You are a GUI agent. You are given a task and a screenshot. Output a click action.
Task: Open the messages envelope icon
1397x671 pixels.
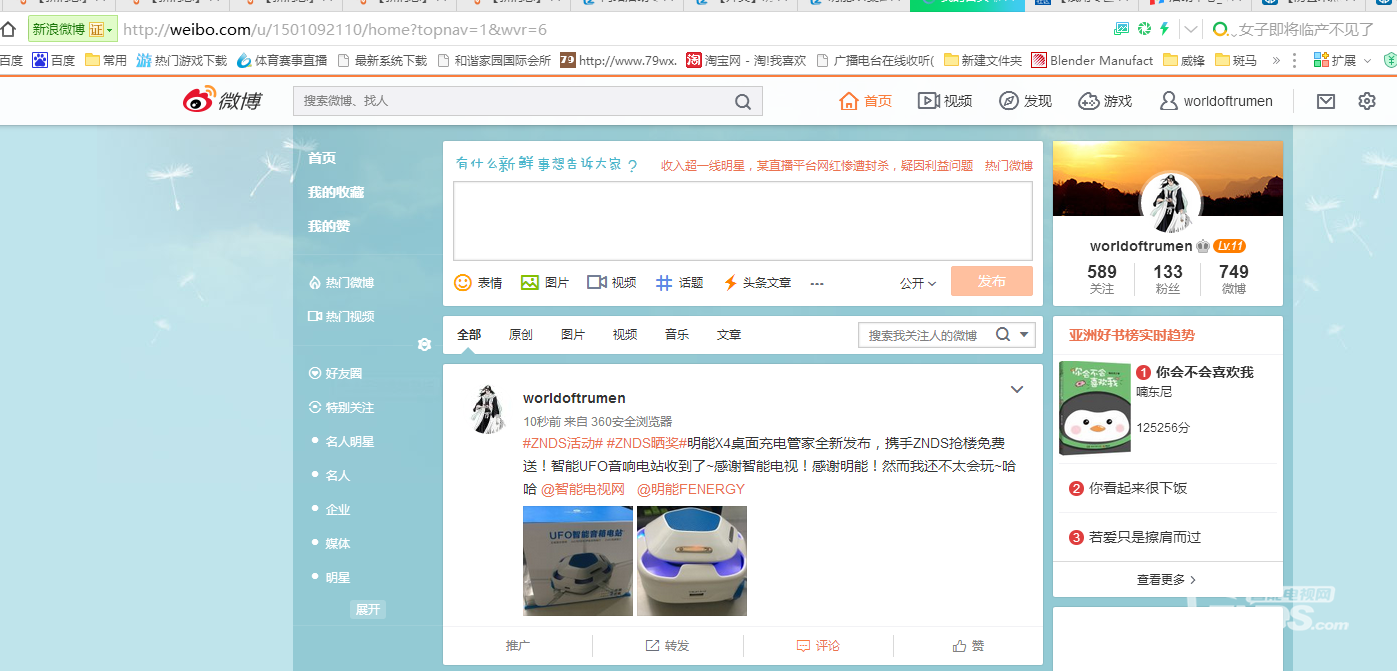pyautogui.click(x=1326, y=101)
